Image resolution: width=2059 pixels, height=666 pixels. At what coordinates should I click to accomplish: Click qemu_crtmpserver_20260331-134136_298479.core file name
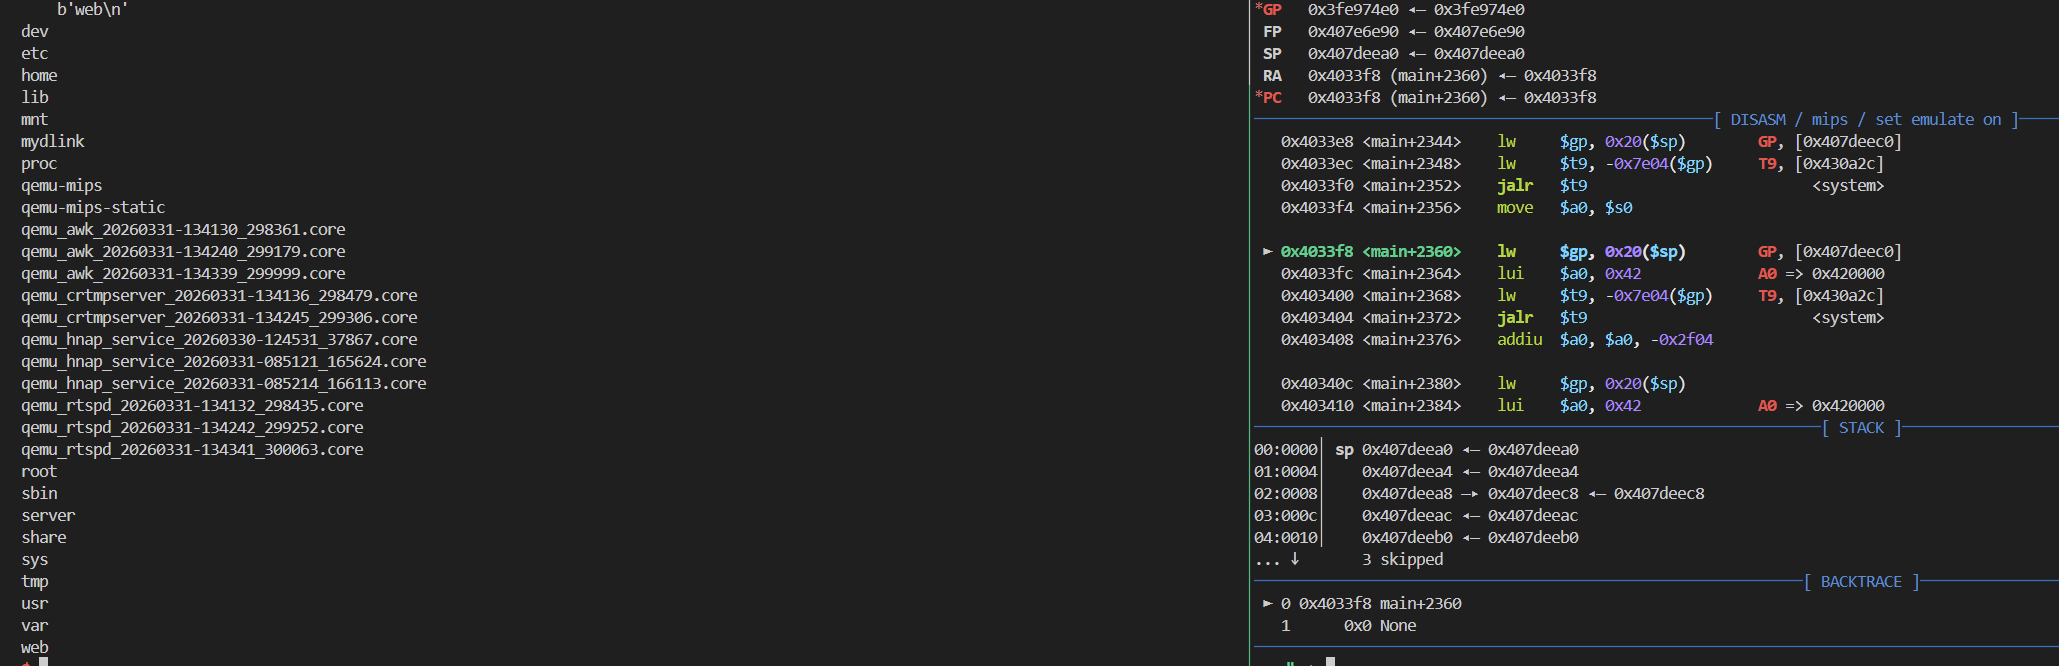pos(219,296)
